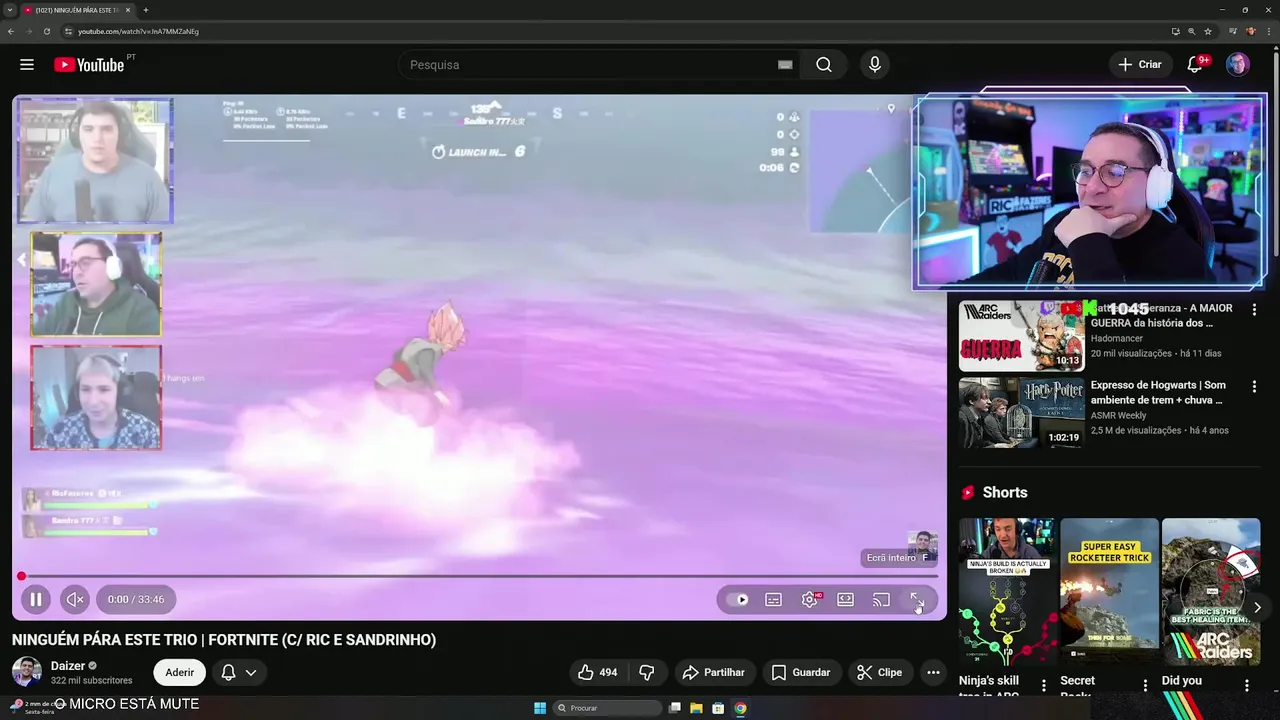The image size is (1280, 720).
Task: Open the Windows Start menu
Action: [x=540, y=708]
